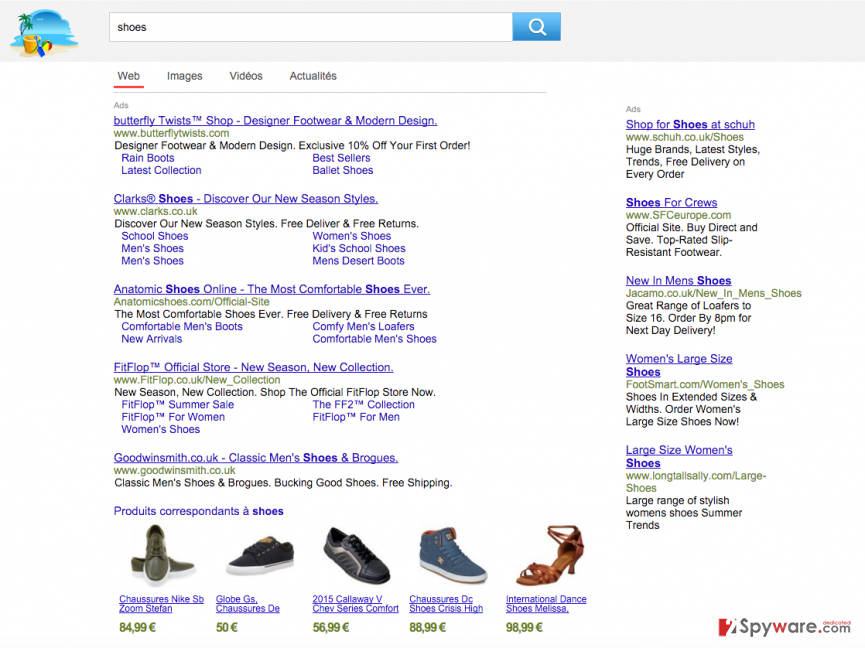Click the www.clarks.co.uk URL text
Image resolution: width=865 pixels, height=648 pixels.
click(155, 211)
